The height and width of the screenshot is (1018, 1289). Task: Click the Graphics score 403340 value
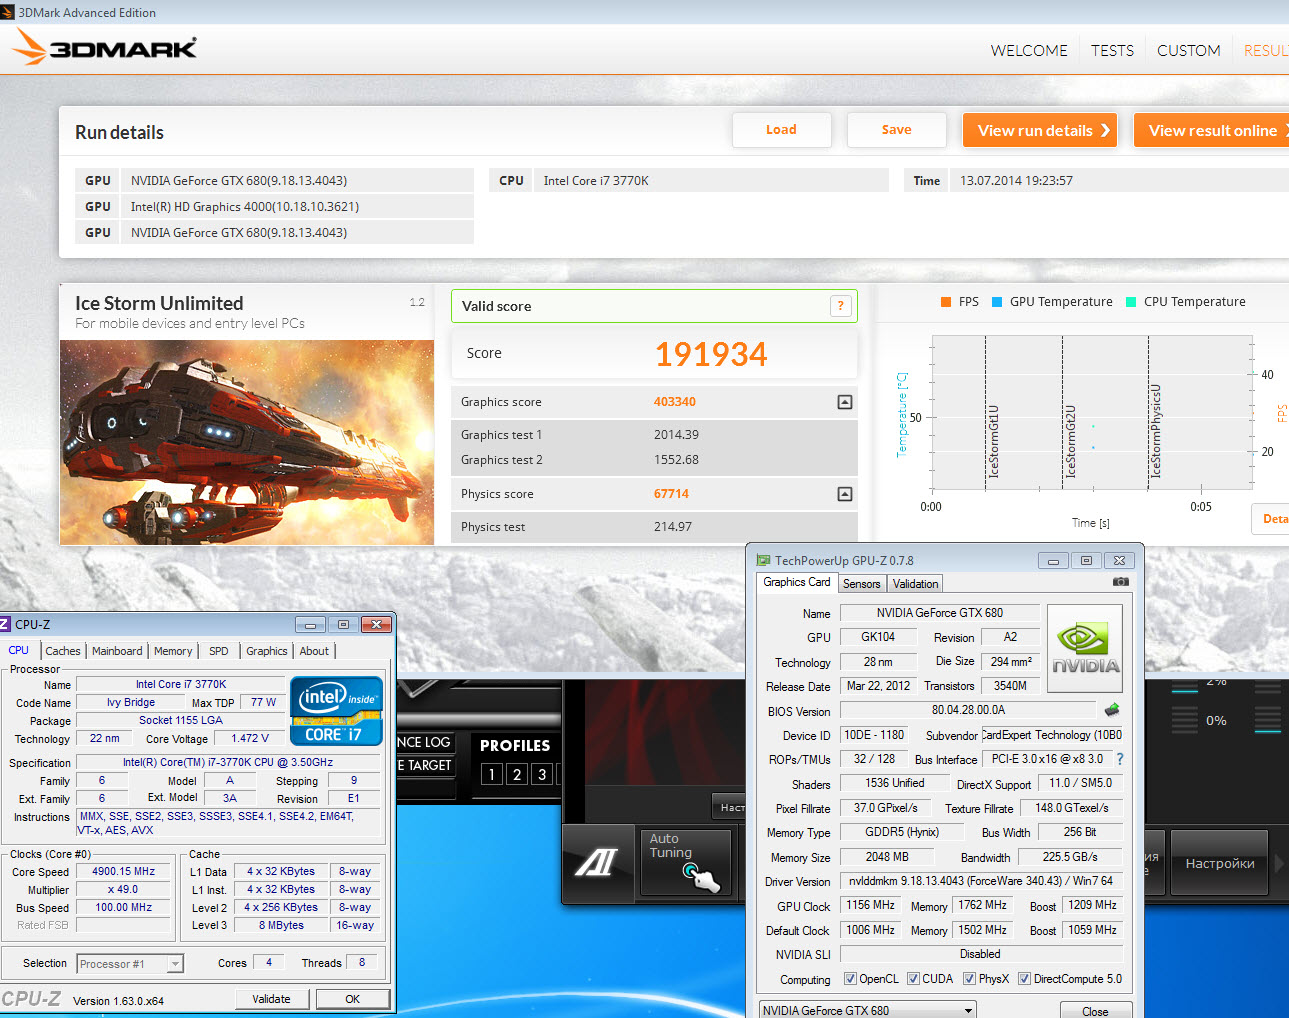tap(675, 402)
